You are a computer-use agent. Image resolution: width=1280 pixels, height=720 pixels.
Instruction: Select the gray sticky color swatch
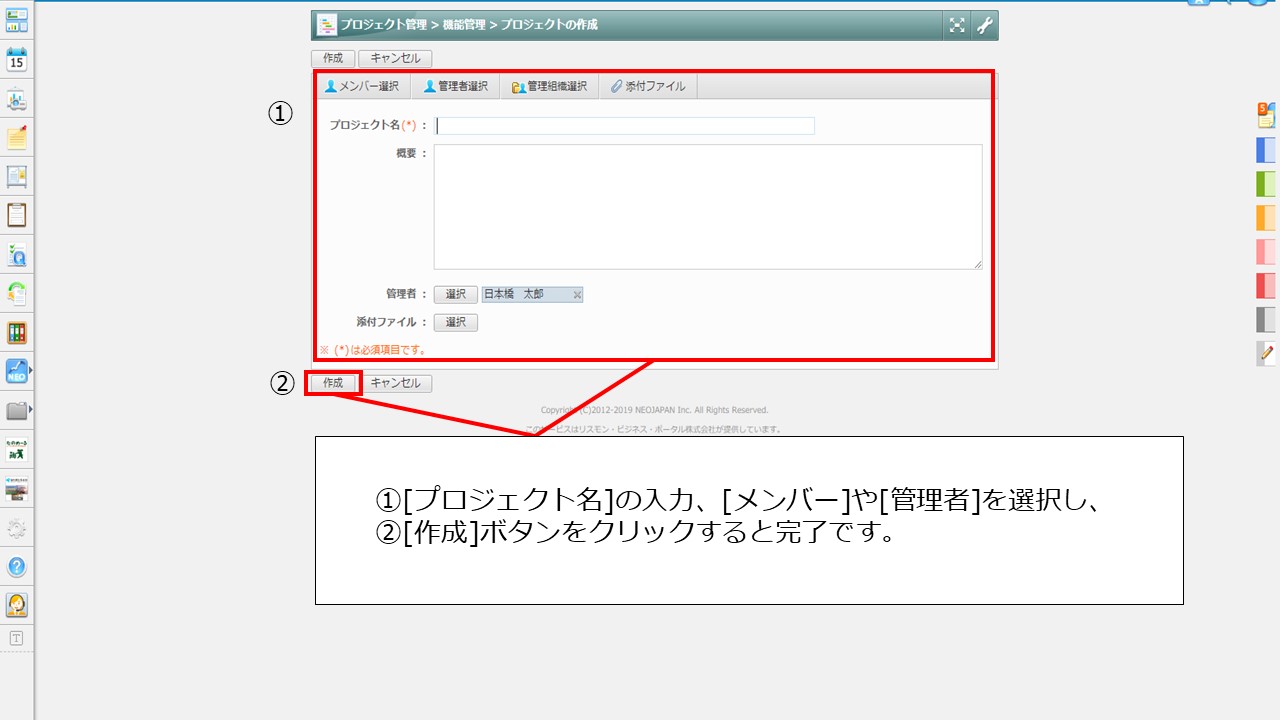(x=1266, y=320)
